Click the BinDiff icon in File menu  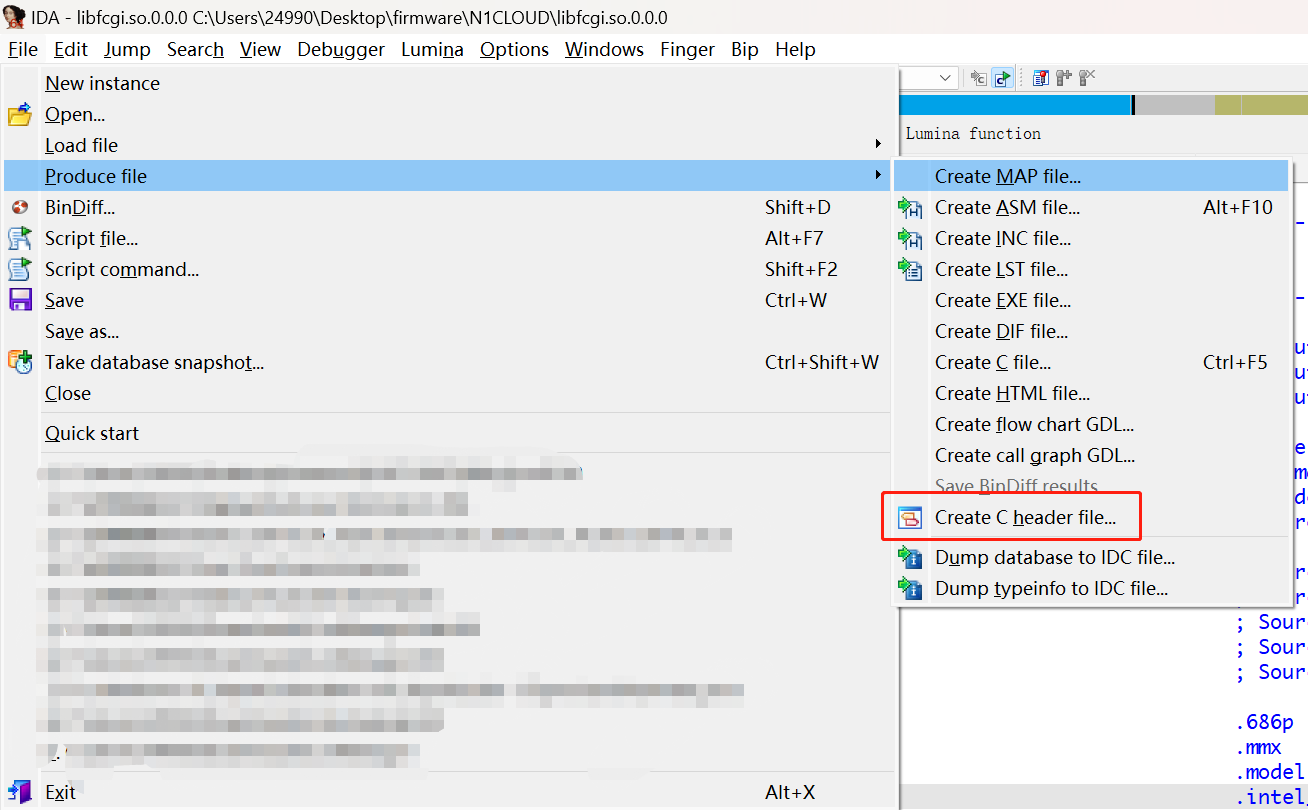tap(20, 208)
